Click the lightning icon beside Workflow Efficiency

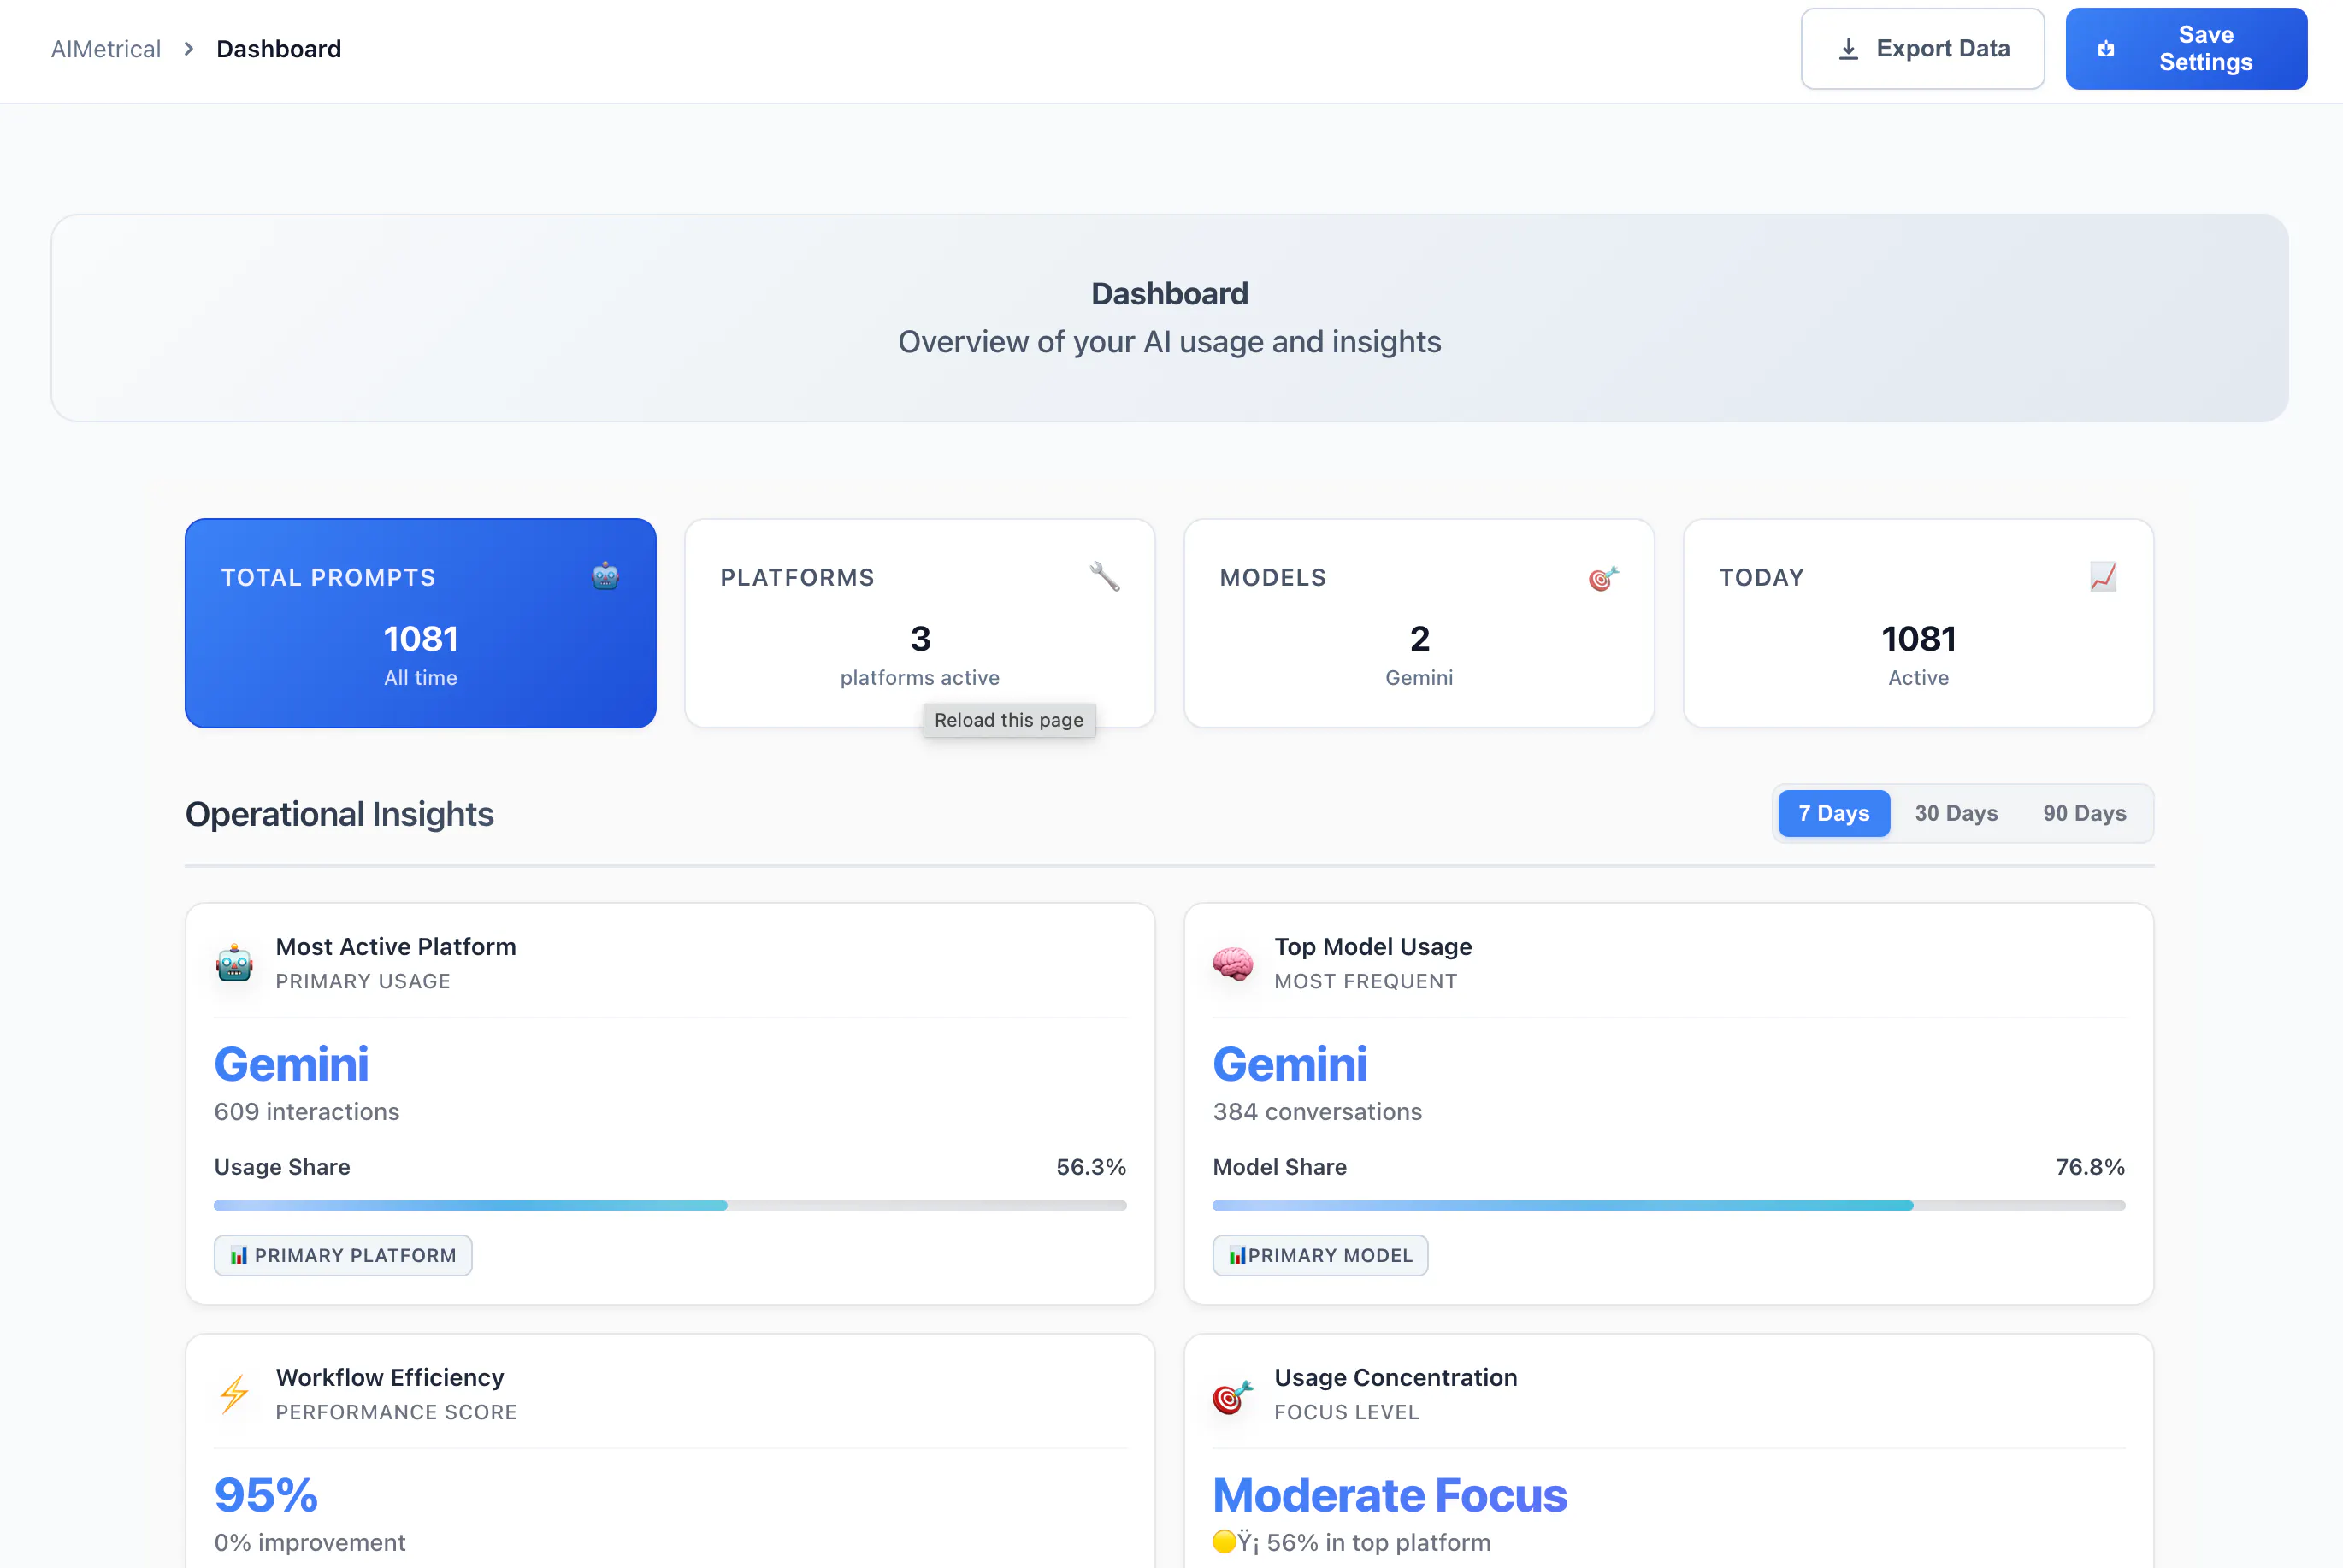[235, 1394]
